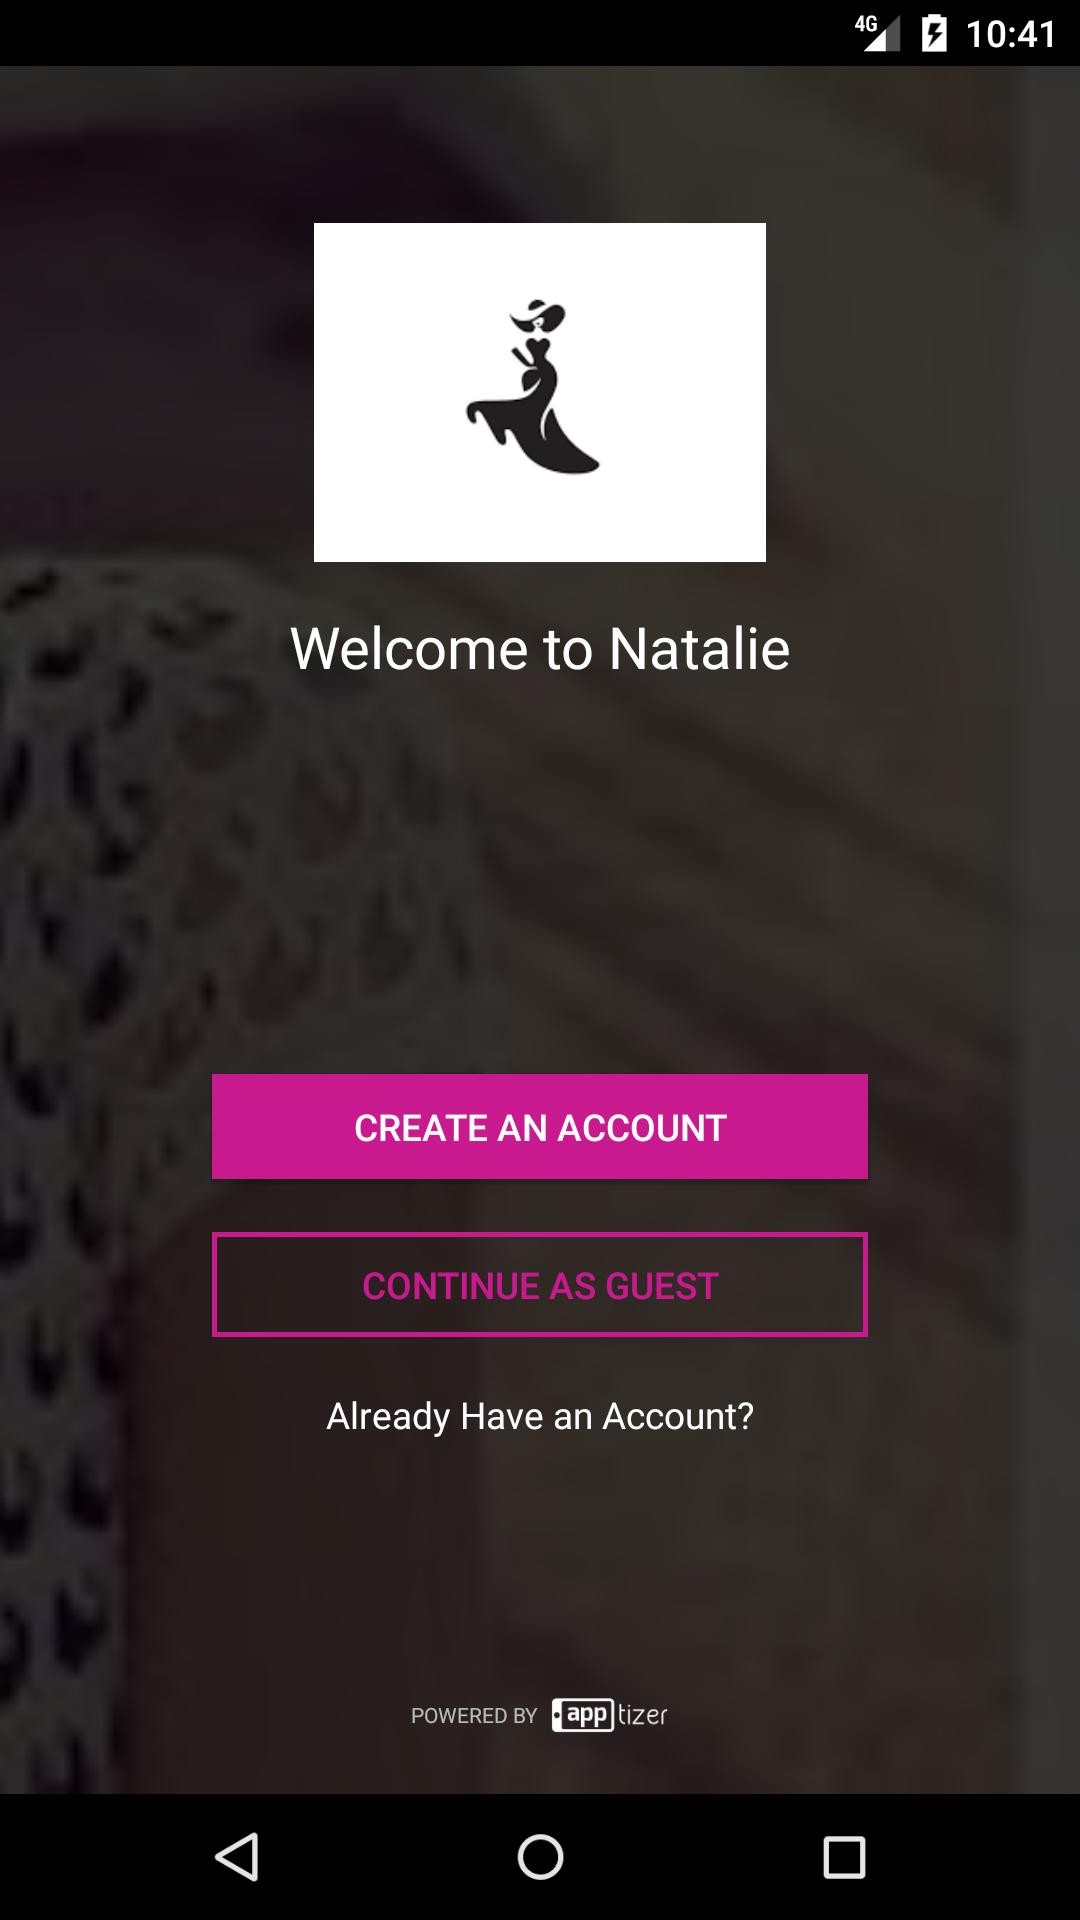Tap the clock showing 10:41
1080x1920 pixels.
pos(1011,34)
